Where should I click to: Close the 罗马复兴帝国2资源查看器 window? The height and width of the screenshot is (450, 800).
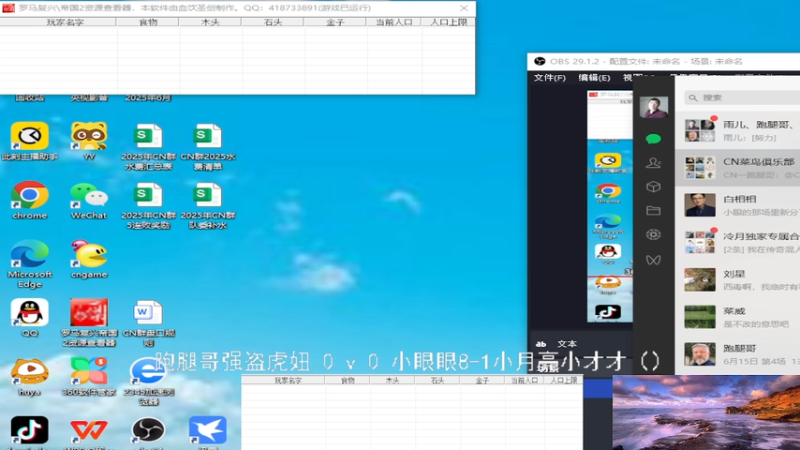pos(464,8)
